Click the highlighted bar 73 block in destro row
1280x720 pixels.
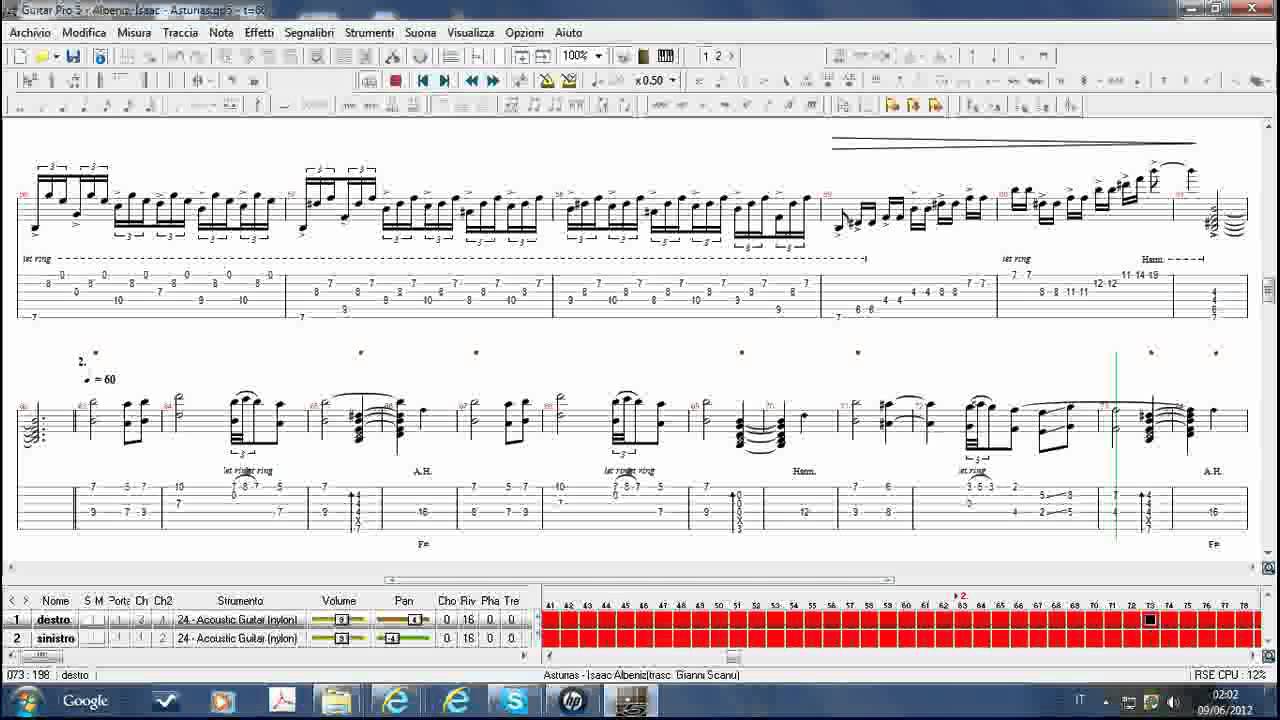click(1150, 620)
